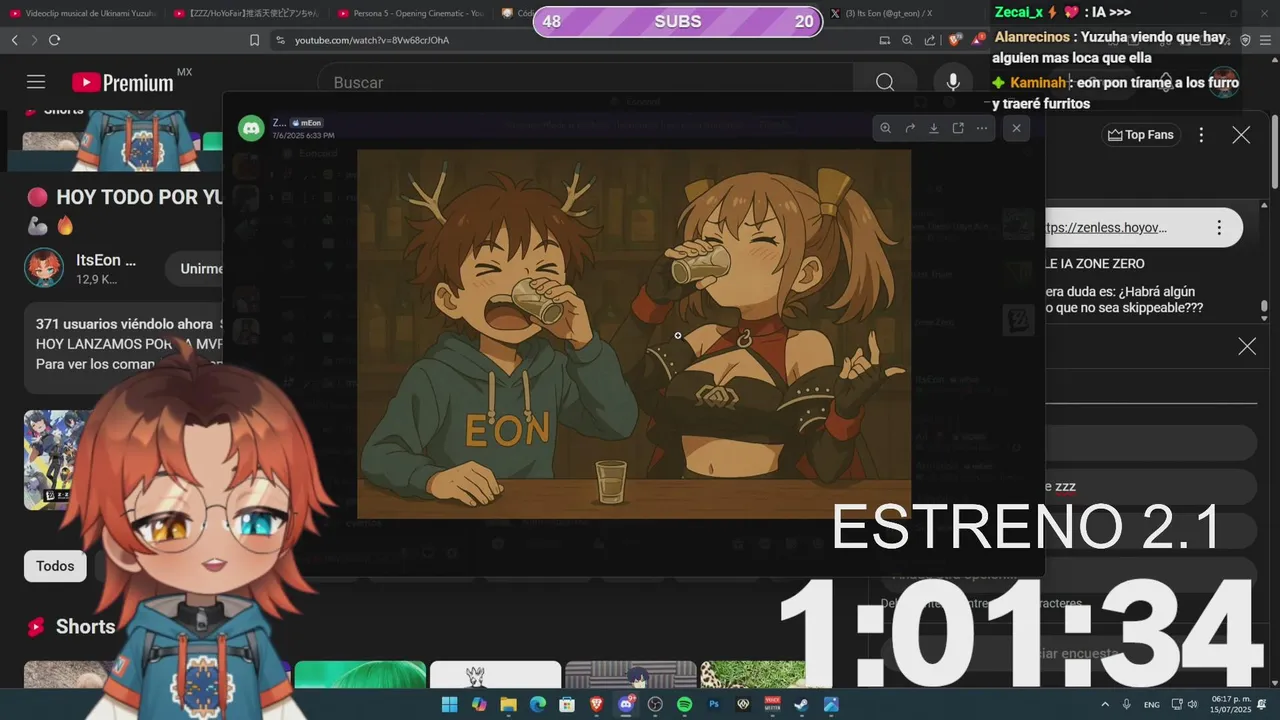Click Brave Shields icon in address bar
The height and width of the screenshot is (720, 1280).
[955, 40]
